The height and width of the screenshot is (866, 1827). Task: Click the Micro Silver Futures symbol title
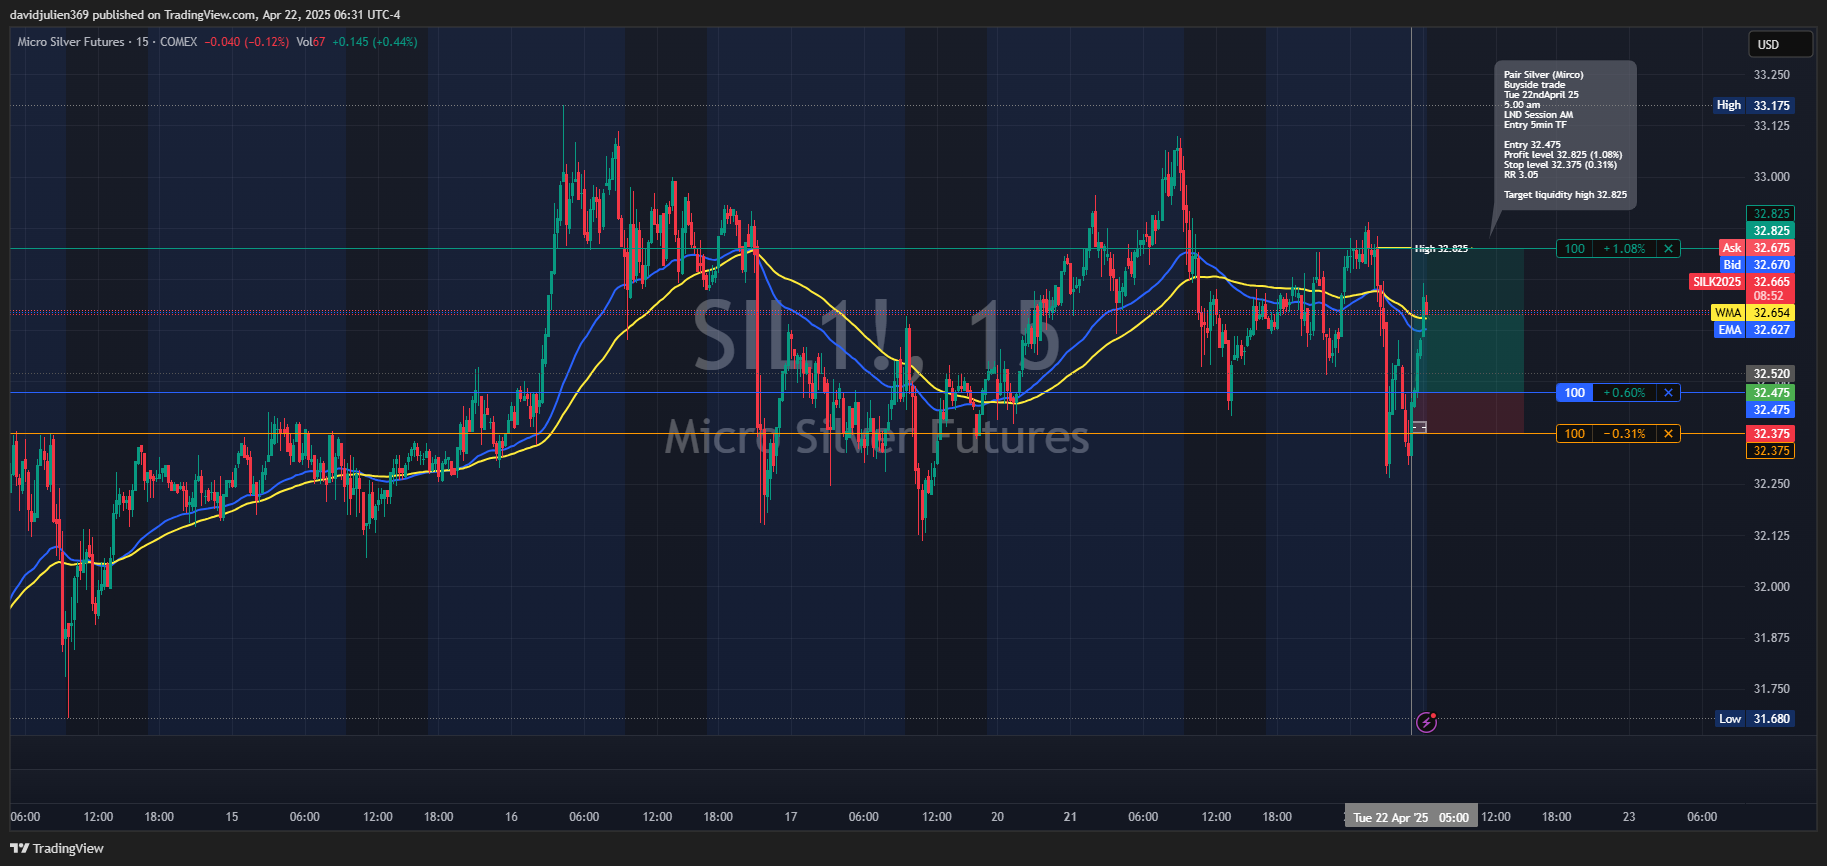pos(71,42)
